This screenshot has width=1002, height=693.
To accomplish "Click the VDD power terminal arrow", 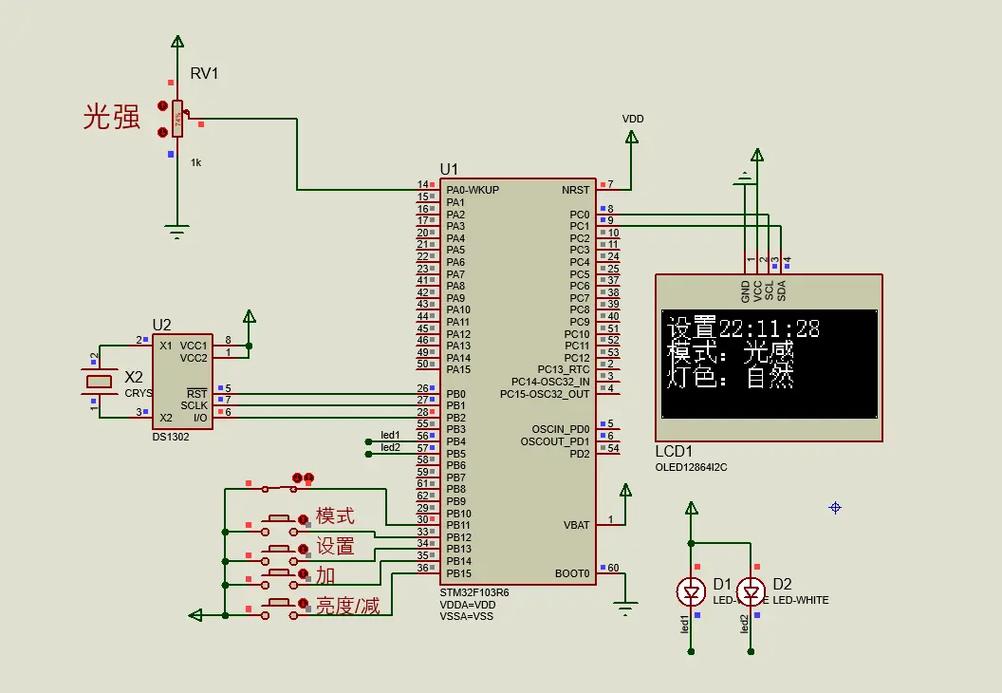I will tap(631, 137).
